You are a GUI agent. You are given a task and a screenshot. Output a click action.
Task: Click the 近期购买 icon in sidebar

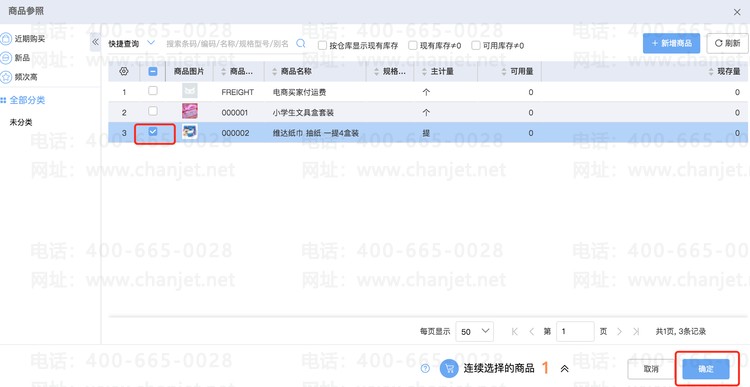coord(6,39)
